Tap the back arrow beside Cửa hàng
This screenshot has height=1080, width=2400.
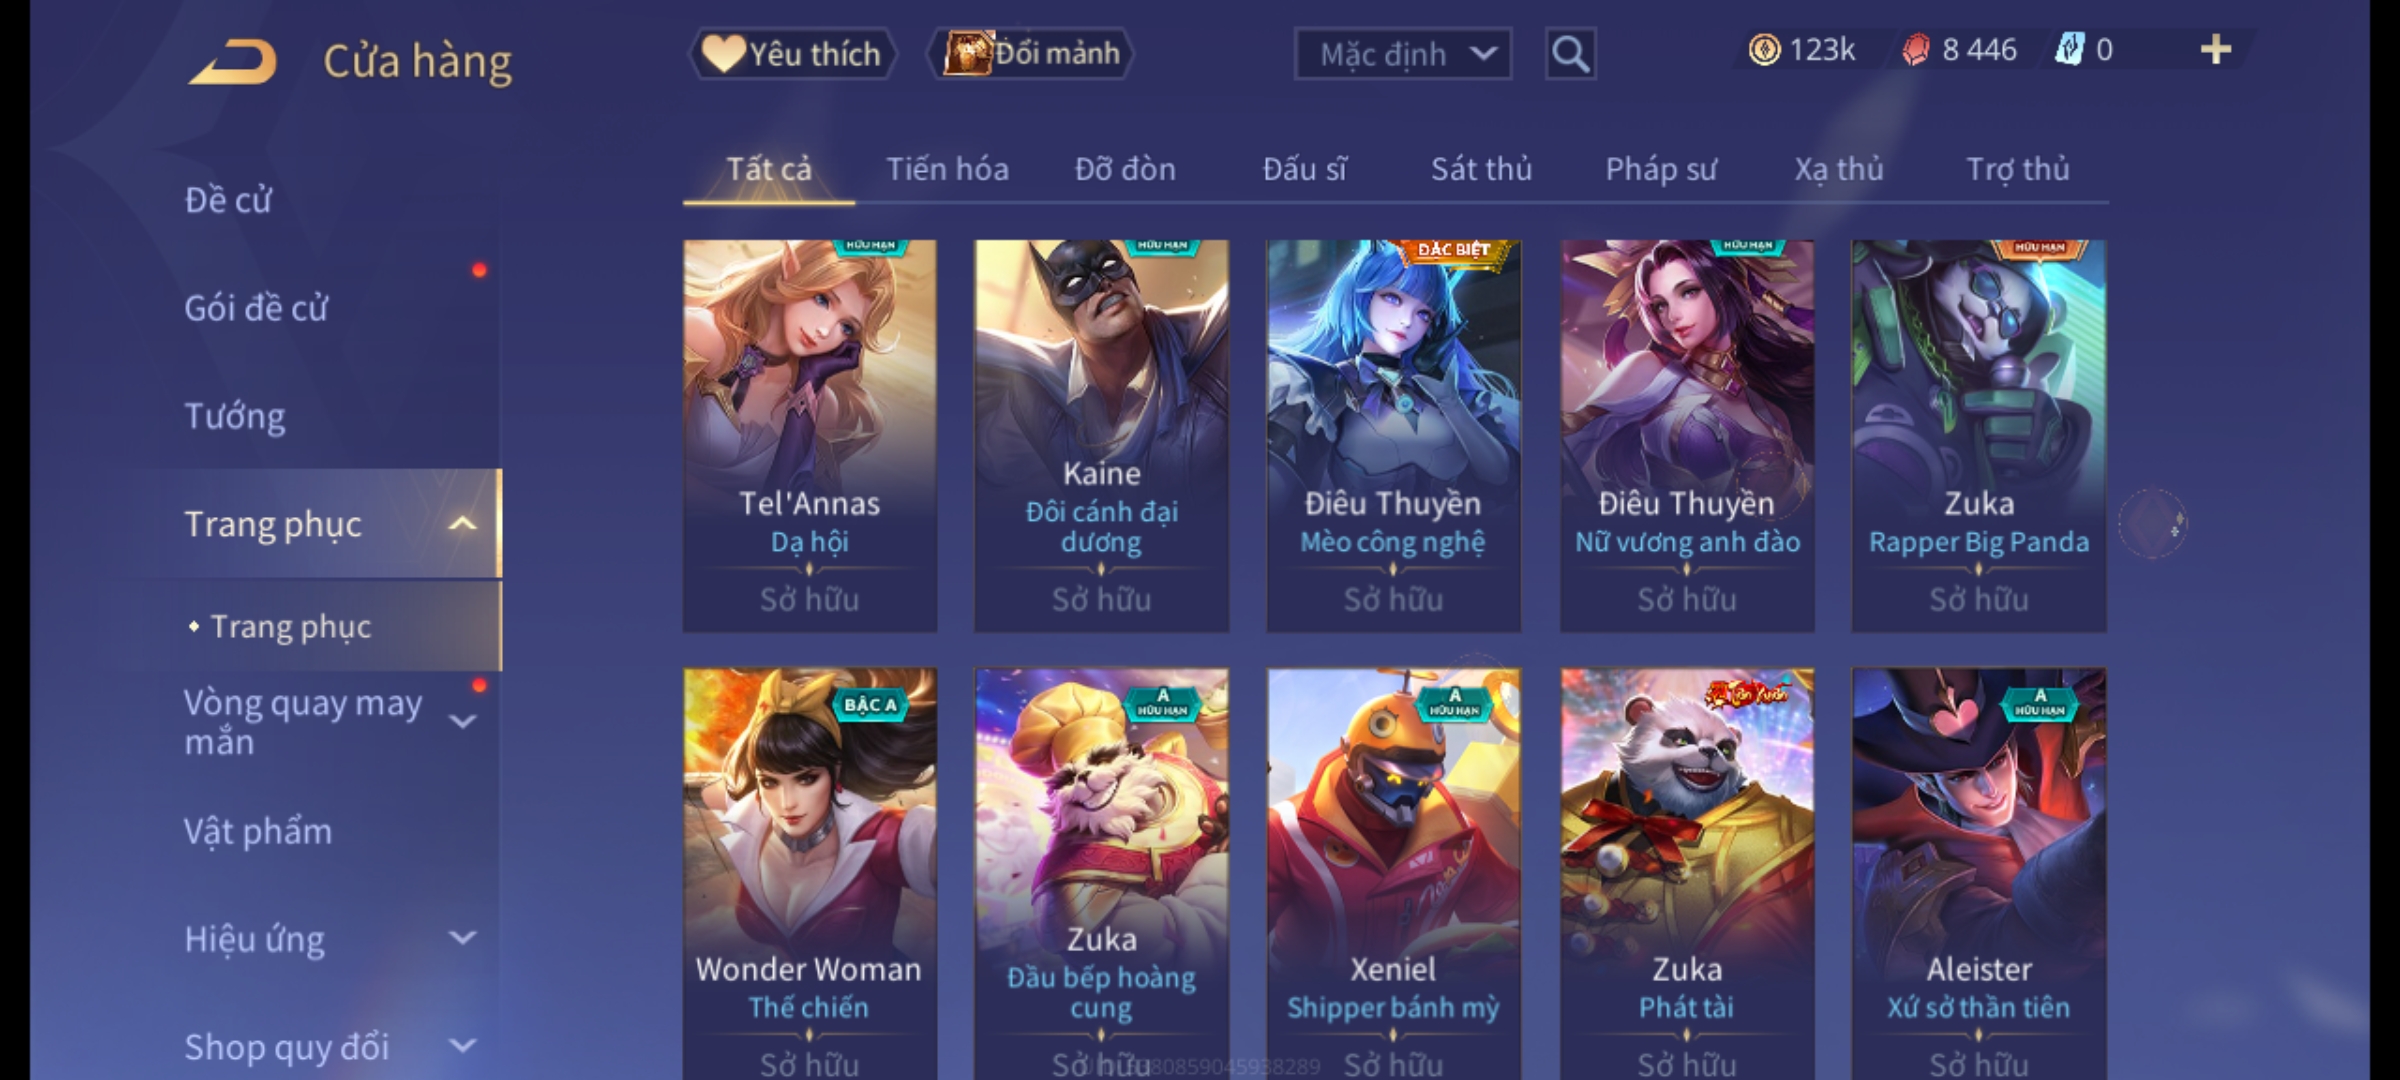pyautogui.click(x=232, y=60)
